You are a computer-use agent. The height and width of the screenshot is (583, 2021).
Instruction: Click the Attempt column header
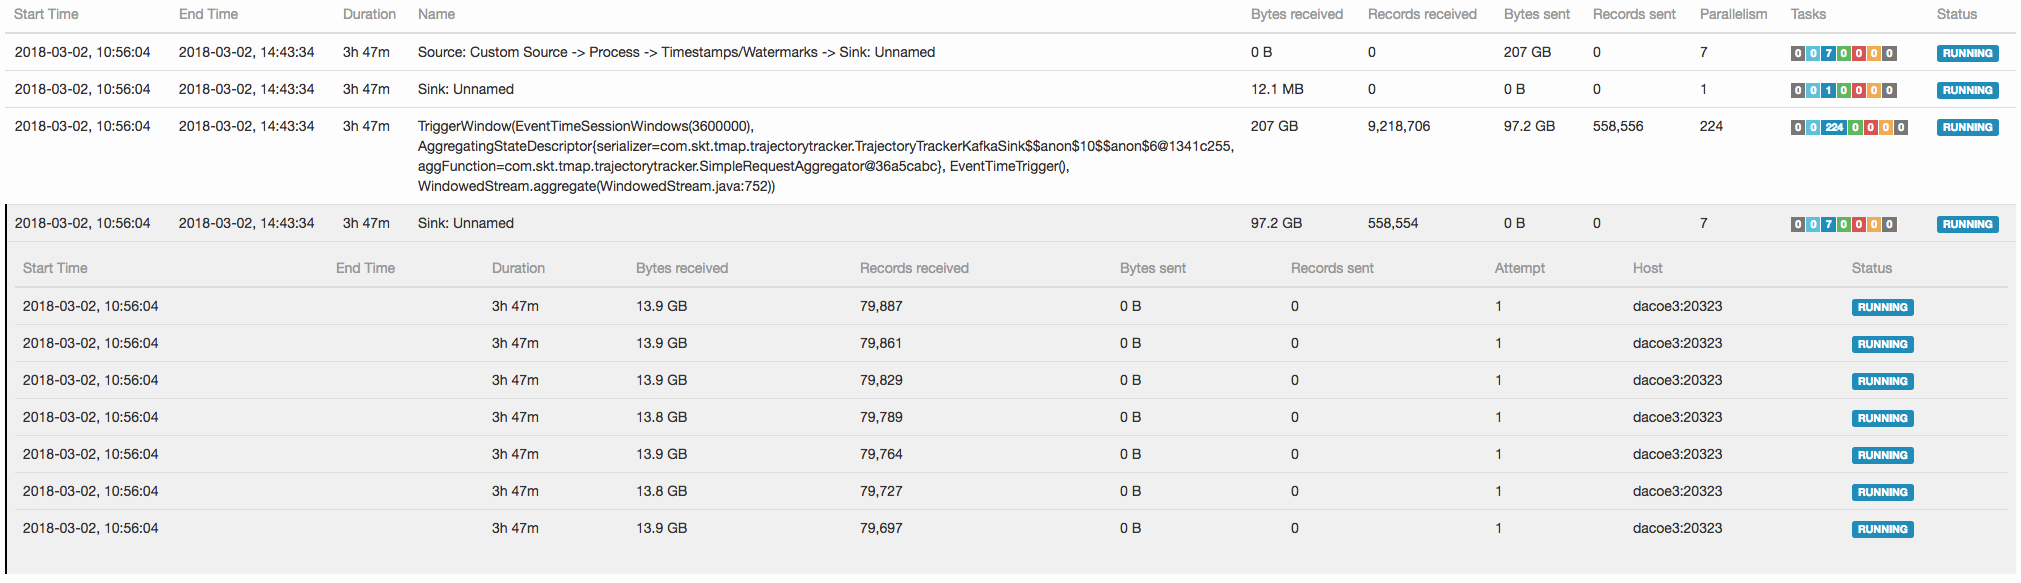(x=1519, y=268)
